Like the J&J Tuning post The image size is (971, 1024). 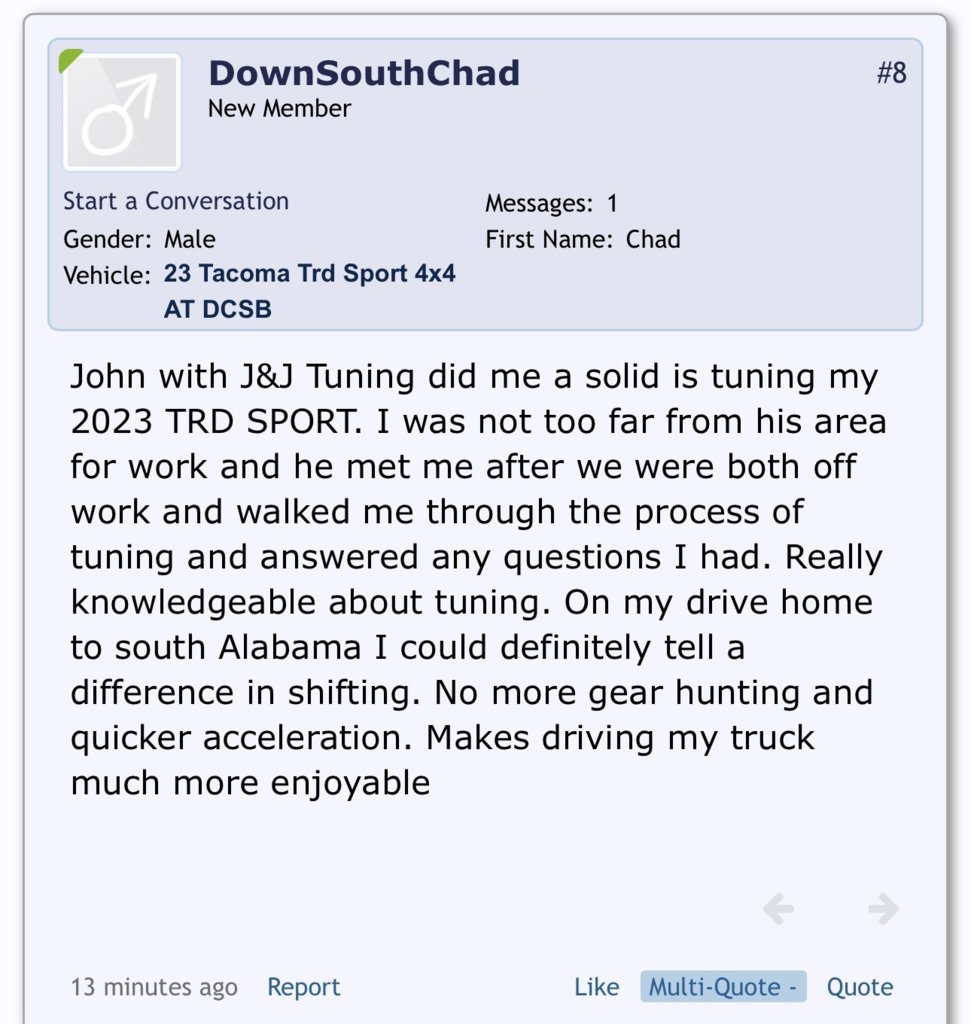597,987
